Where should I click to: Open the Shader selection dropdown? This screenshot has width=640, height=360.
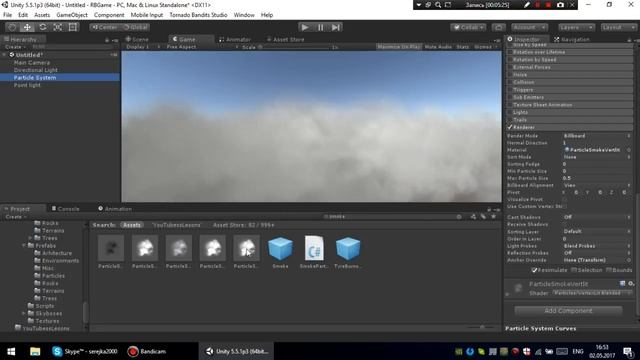click(x=592, y=293)
